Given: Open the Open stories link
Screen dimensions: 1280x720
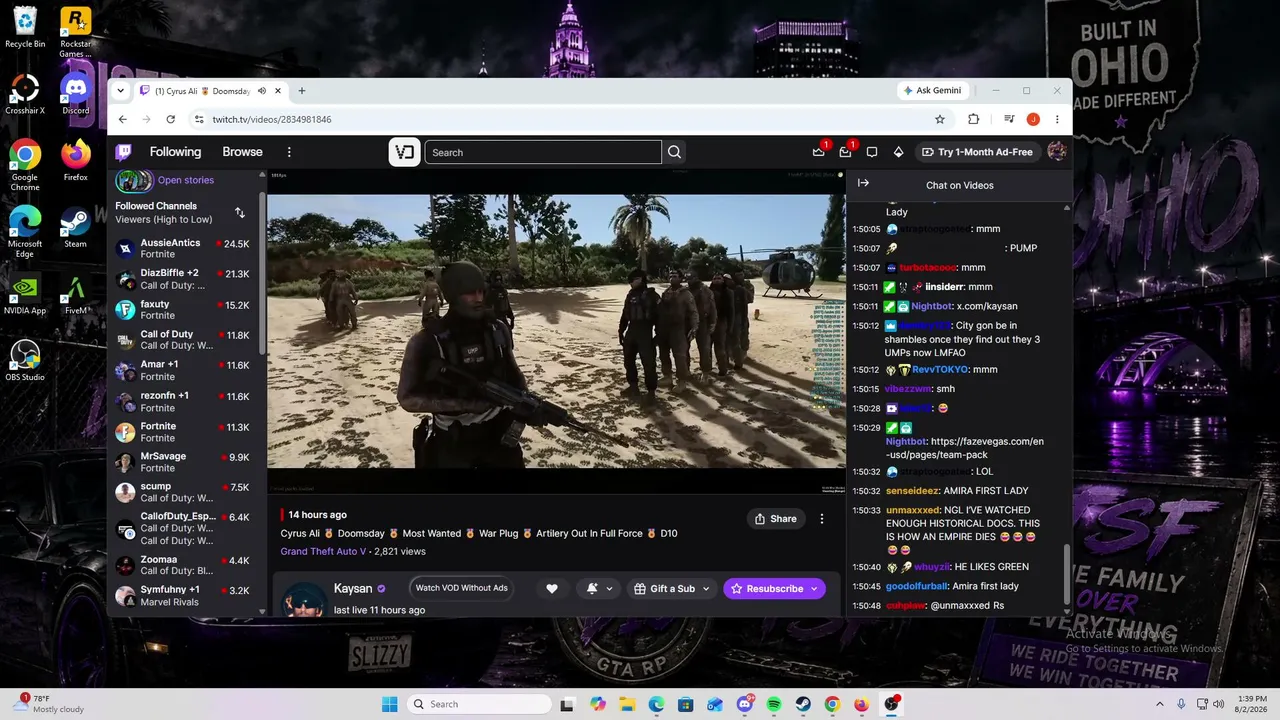Looking at the screenshot, I should coord(186,180).
